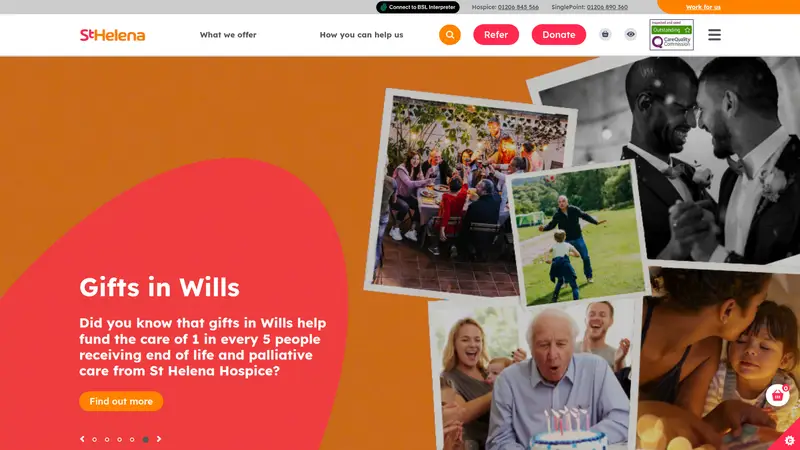The height and width of the screenshot is (450, 800).
Task: Toggle the accessibility eye icon
Action: [631, 34]
